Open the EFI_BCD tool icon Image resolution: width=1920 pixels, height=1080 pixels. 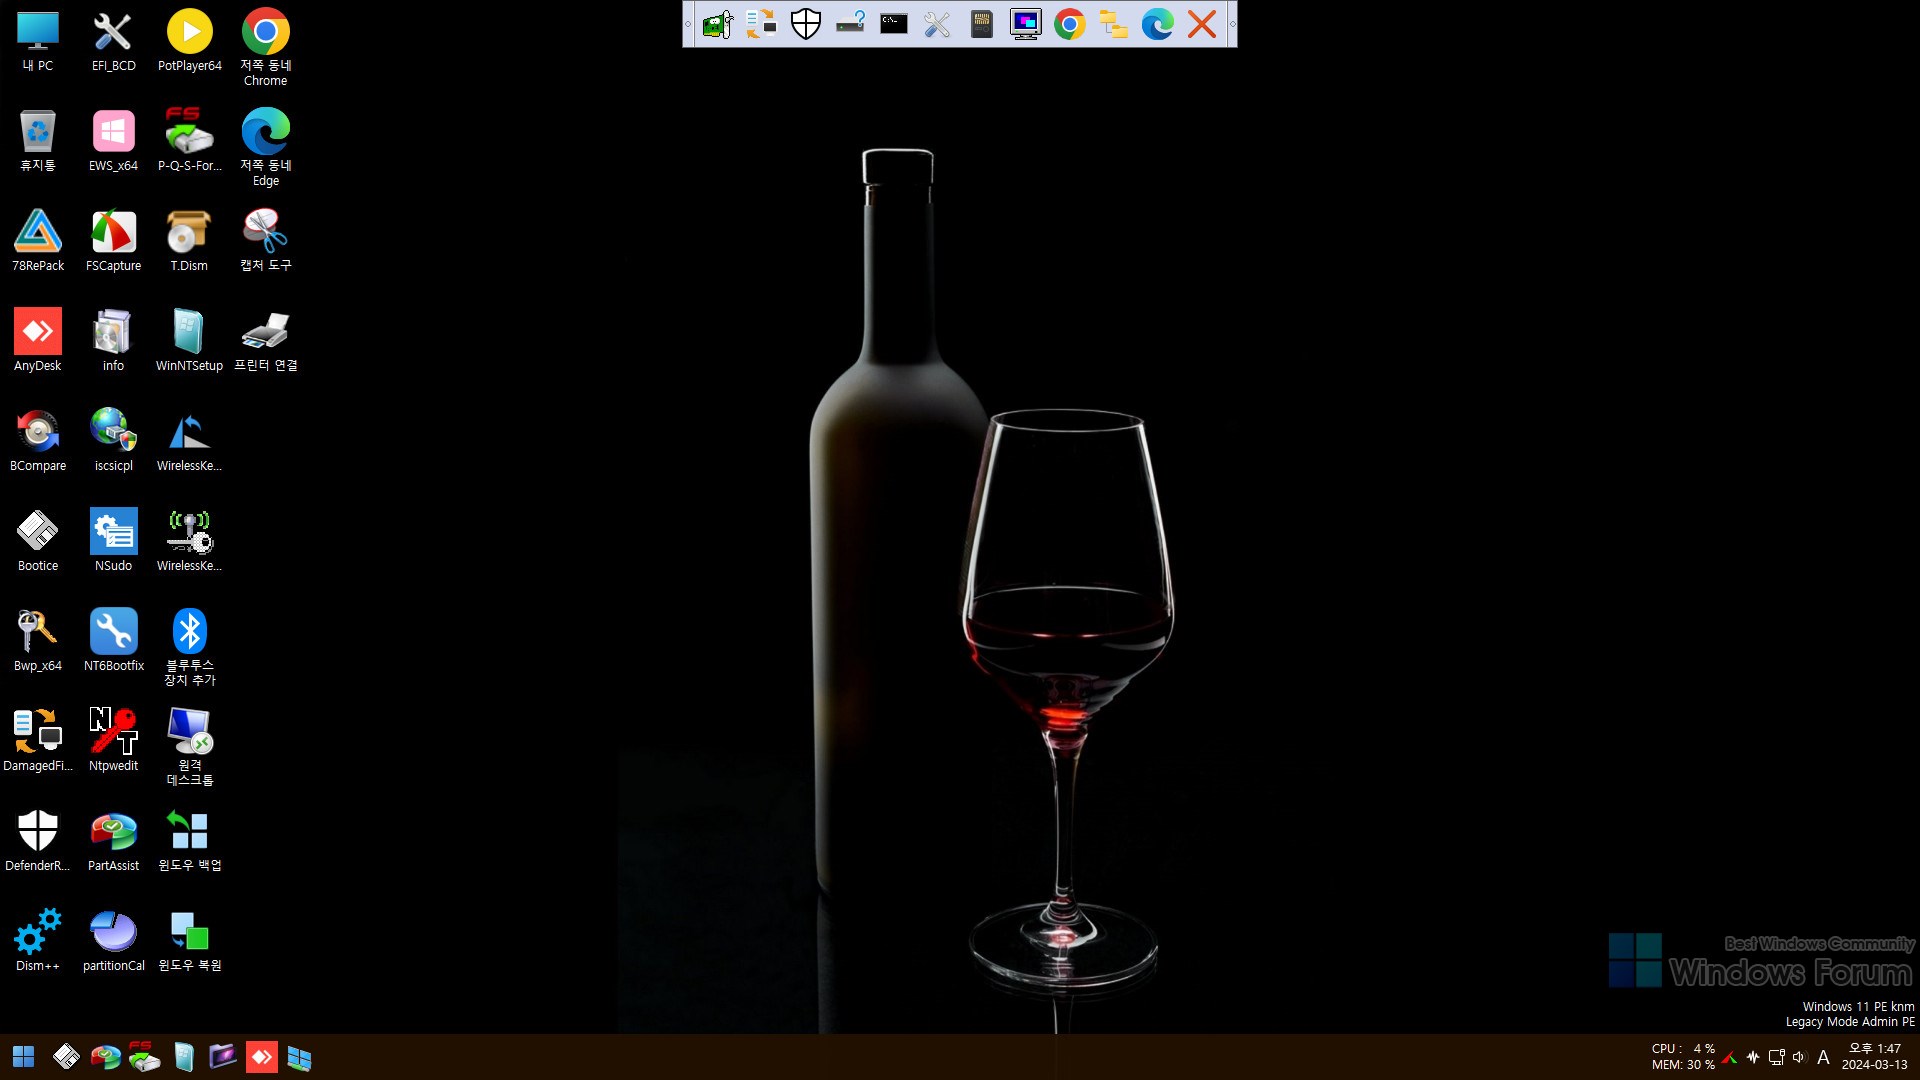coord(114,42)
